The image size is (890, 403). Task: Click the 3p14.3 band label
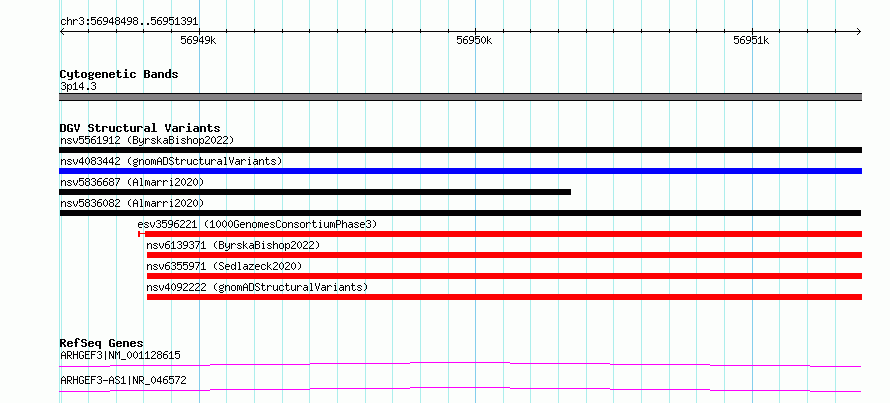[78, 87]
